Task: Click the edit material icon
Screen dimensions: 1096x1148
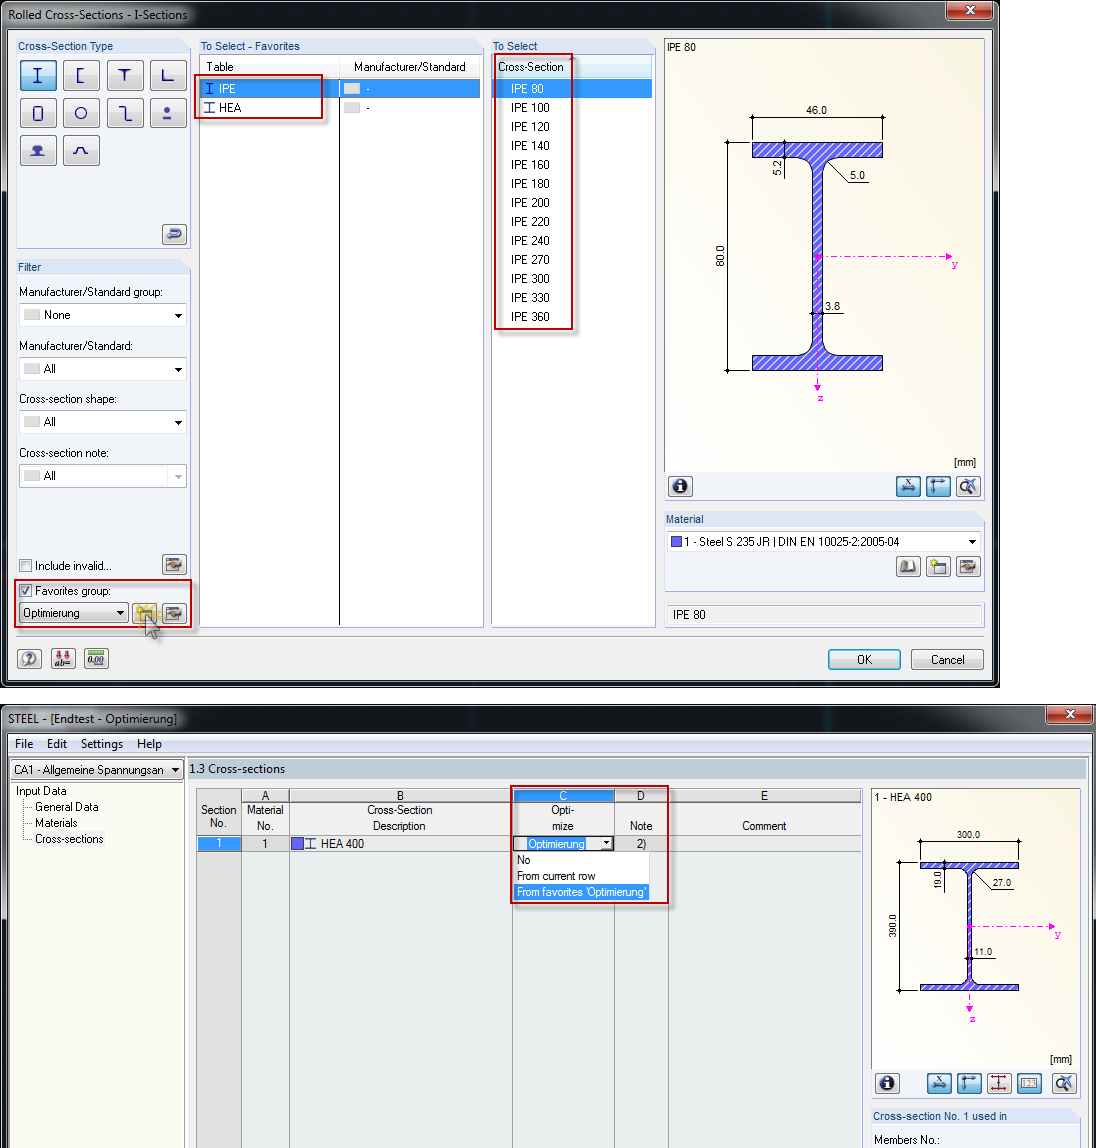Action: click(969, 567)
